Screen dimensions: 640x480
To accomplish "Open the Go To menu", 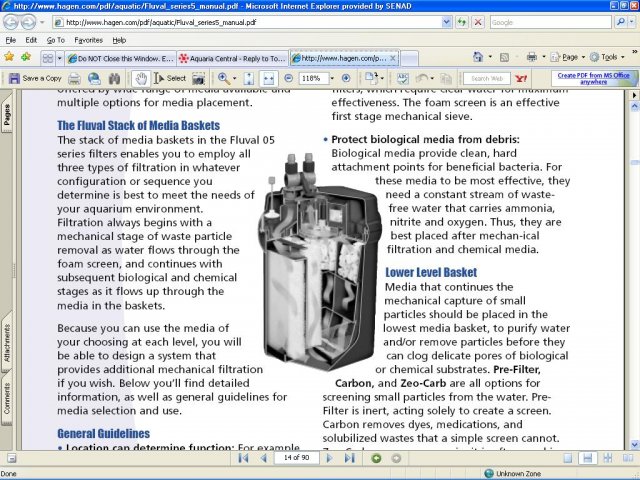I will click(x=56, y=40).
